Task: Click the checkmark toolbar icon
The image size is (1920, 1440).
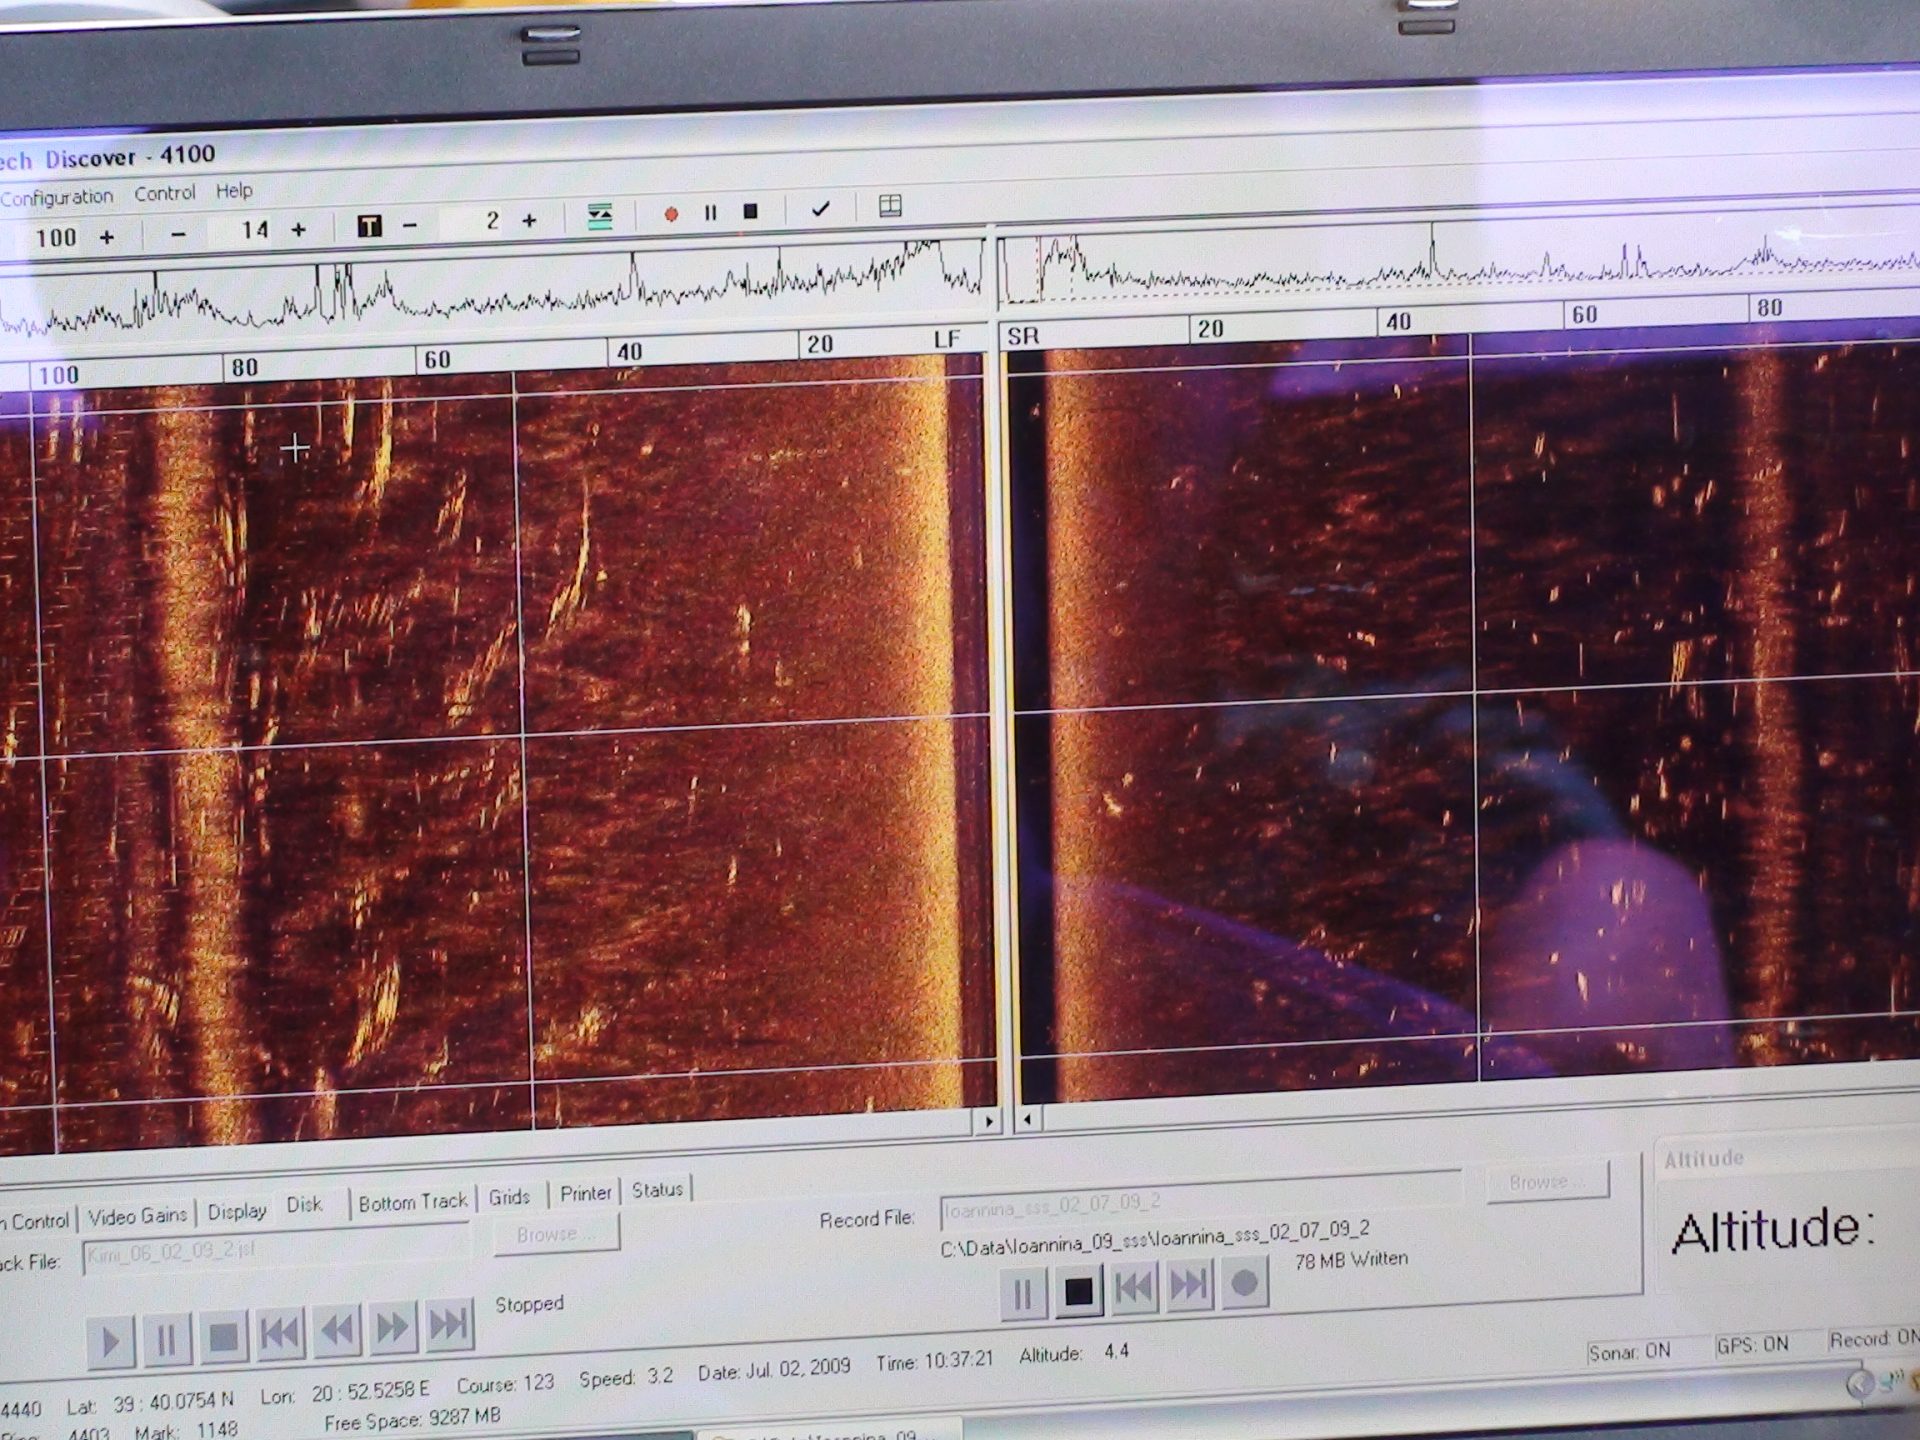Action: pyautogui.click(x=821, y=209)
